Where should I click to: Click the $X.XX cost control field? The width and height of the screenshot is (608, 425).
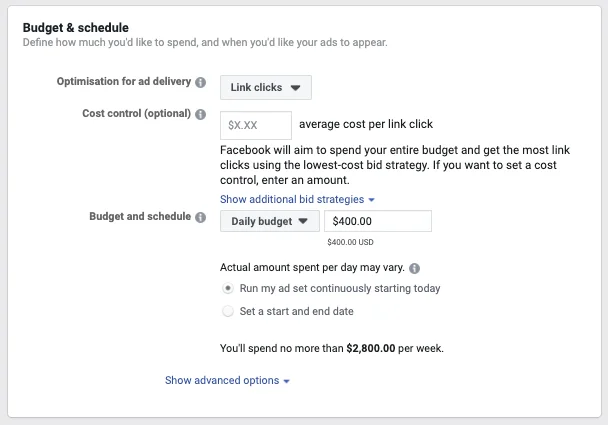(x=255, y=125)
